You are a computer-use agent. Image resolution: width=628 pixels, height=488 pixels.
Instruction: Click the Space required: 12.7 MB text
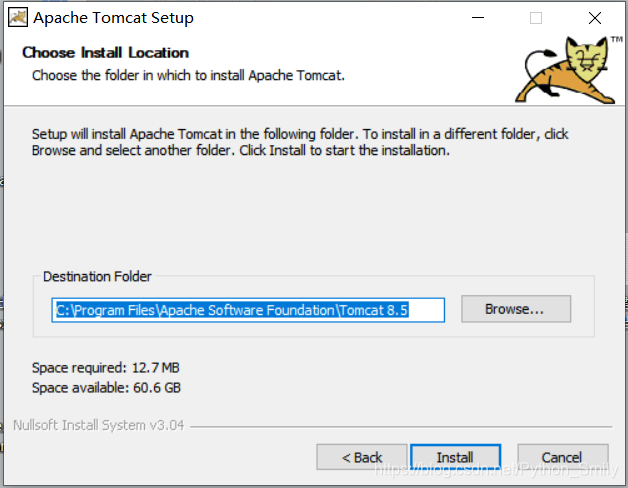coord(106,368)
